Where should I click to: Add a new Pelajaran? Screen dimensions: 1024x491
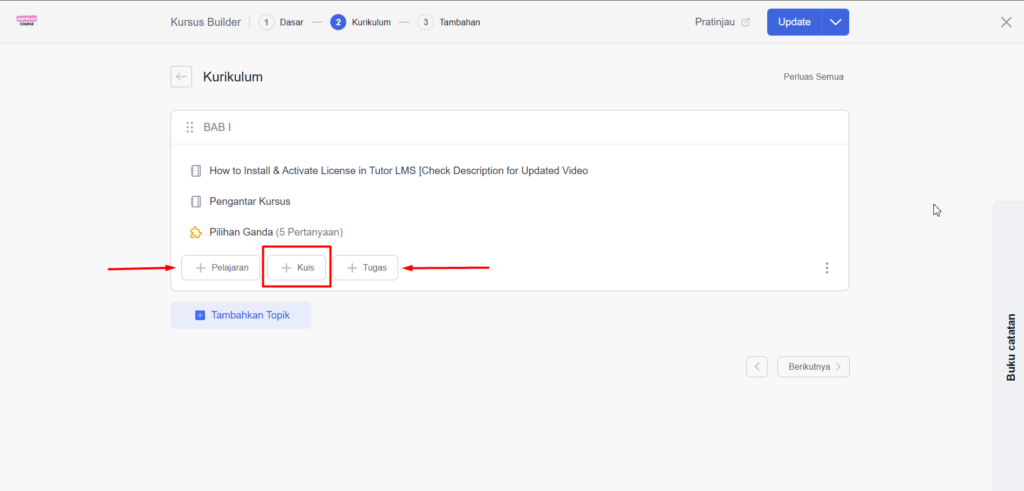click(x=221, y=268)
